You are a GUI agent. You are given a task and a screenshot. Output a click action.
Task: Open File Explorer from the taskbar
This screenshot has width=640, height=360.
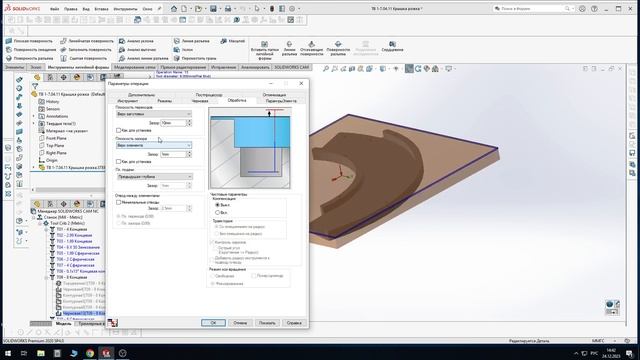(41, 353)
